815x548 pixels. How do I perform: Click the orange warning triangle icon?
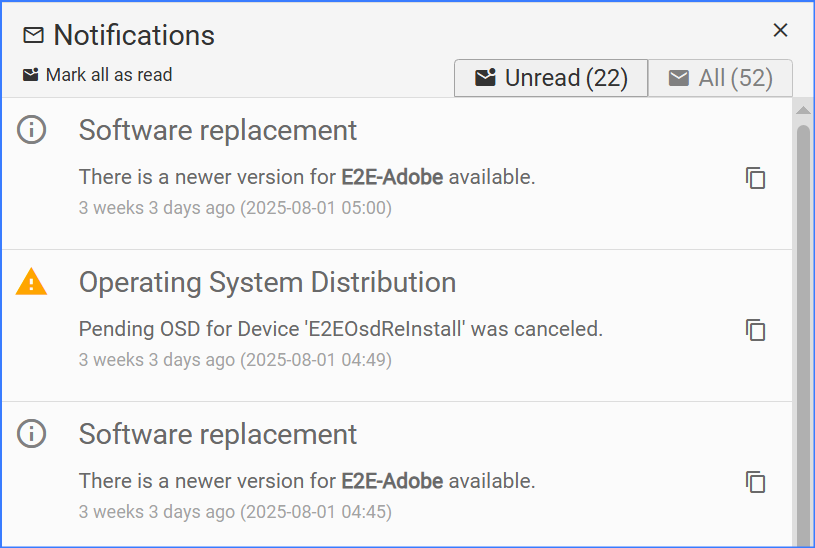32,283
